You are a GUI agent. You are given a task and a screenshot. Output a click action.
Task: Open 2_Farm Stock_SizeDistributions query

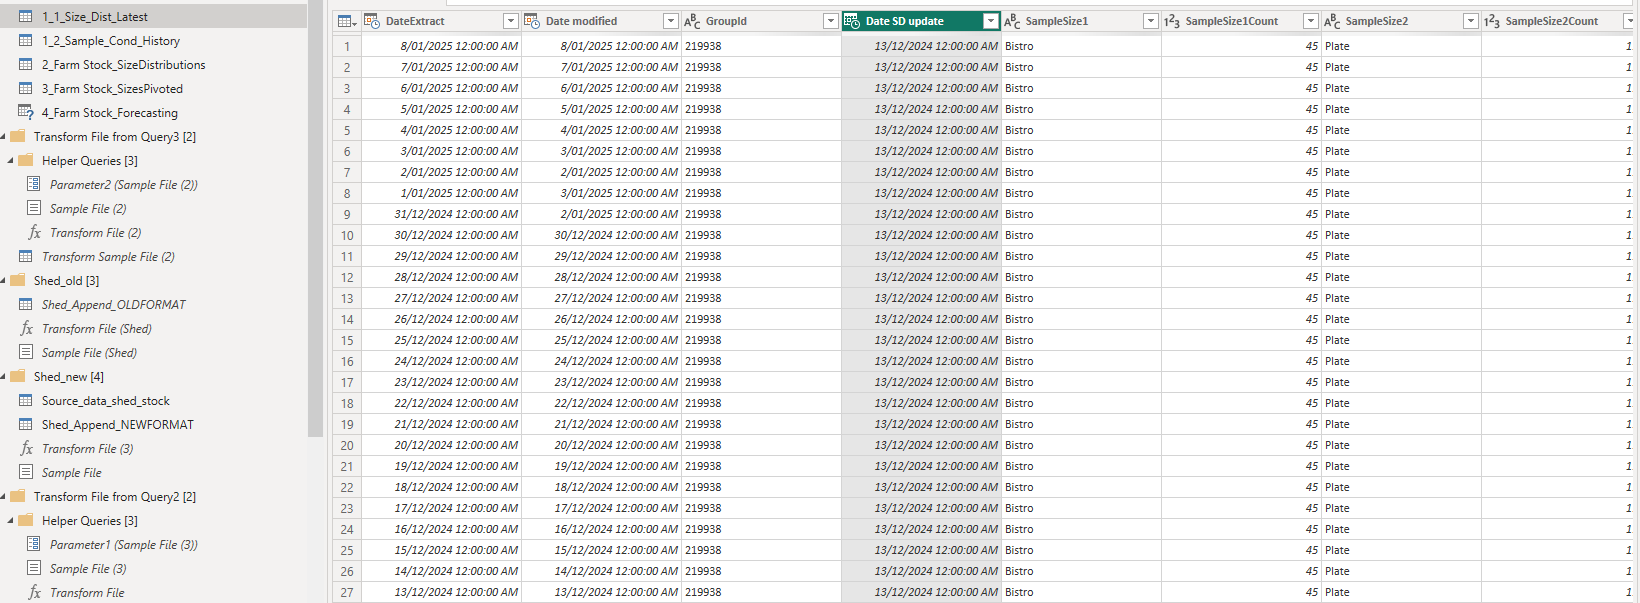click(x=123, y=65)
